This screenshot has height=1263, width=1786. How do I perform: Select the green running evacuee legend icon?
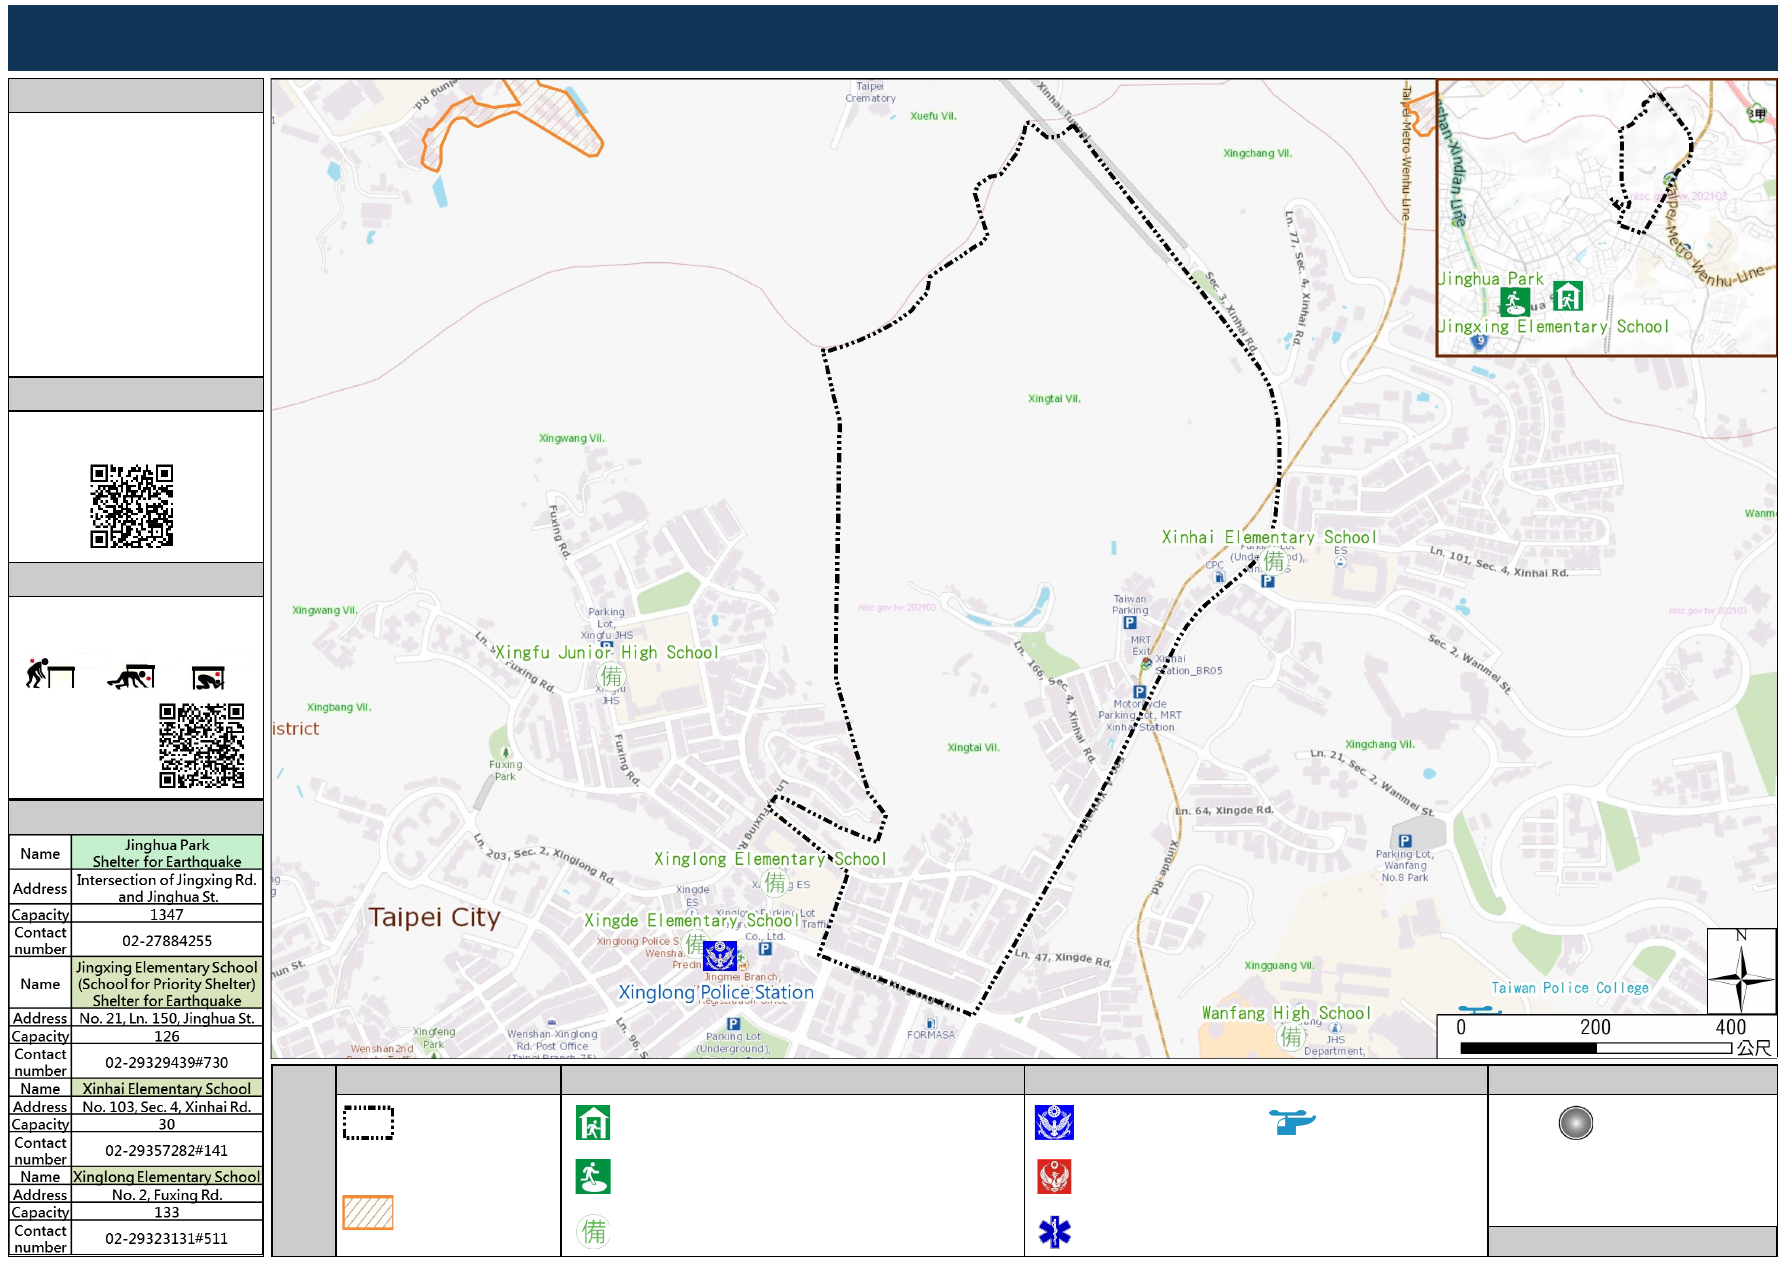[x=593, y=1177]
